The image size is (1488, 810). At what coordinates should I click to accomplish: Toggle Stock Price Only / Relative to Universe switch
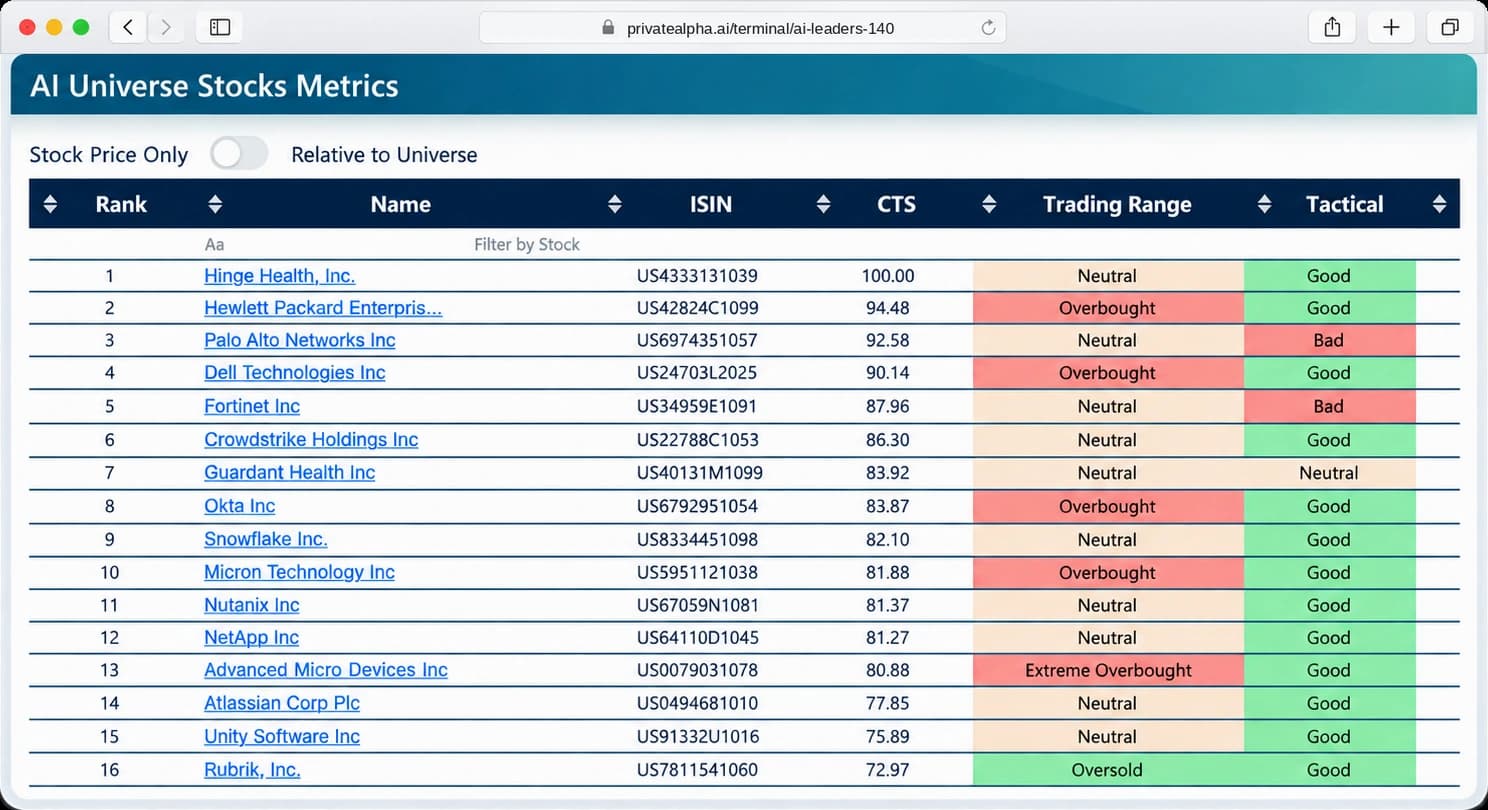click(239, 154)
